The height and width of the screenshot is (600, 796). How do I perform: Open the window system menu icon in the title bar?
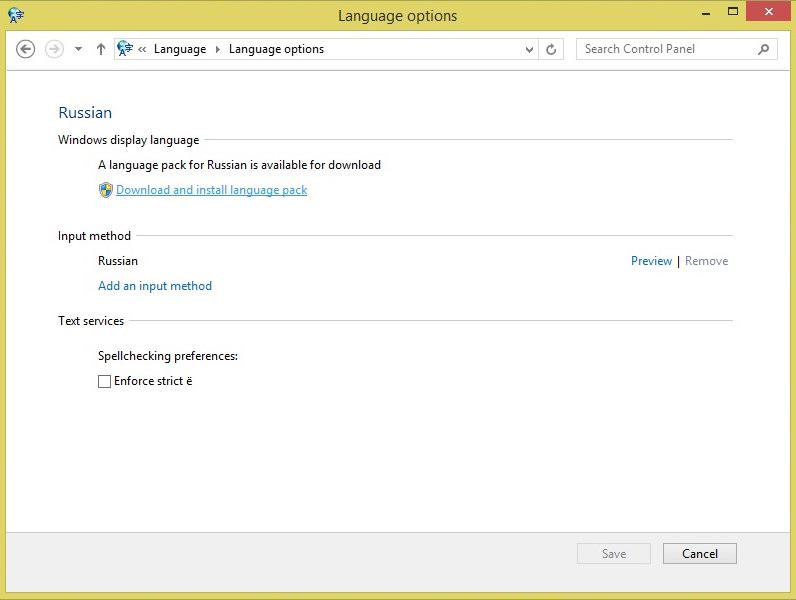17,15
